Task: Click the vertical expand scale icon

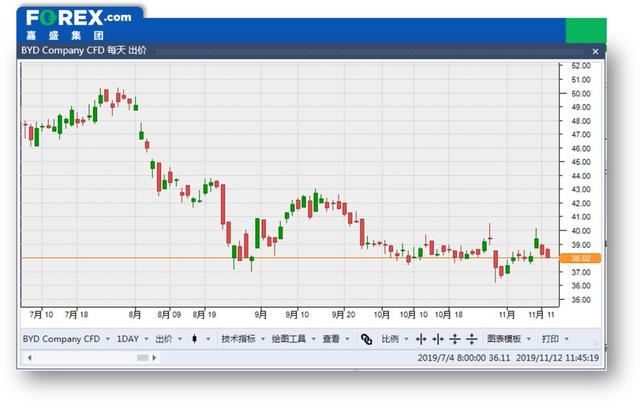Action: 455,339
